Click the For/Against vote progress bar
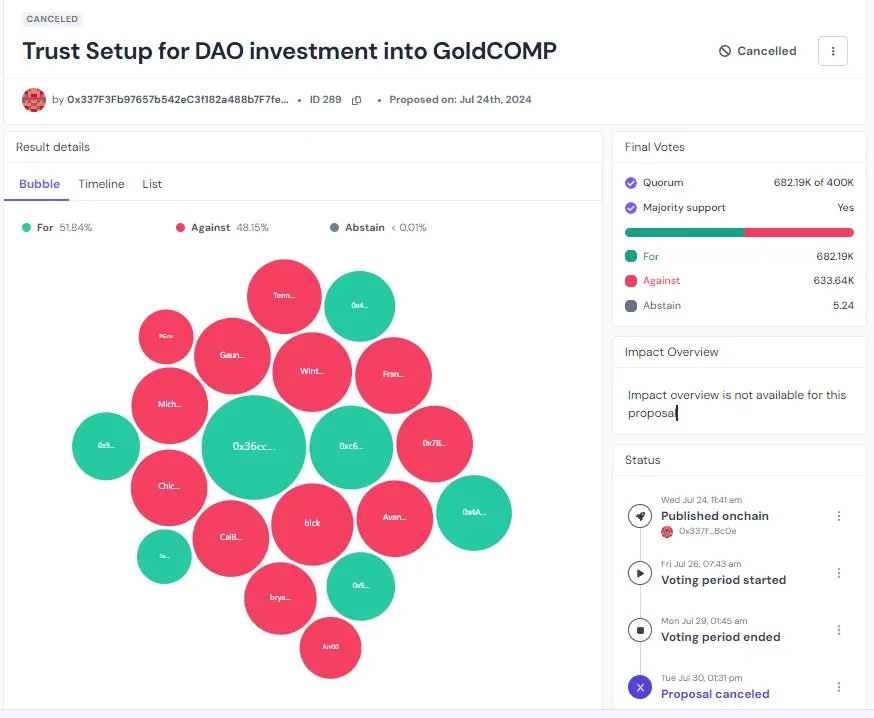This screenshot has width=874, height=718. point(739,232)
